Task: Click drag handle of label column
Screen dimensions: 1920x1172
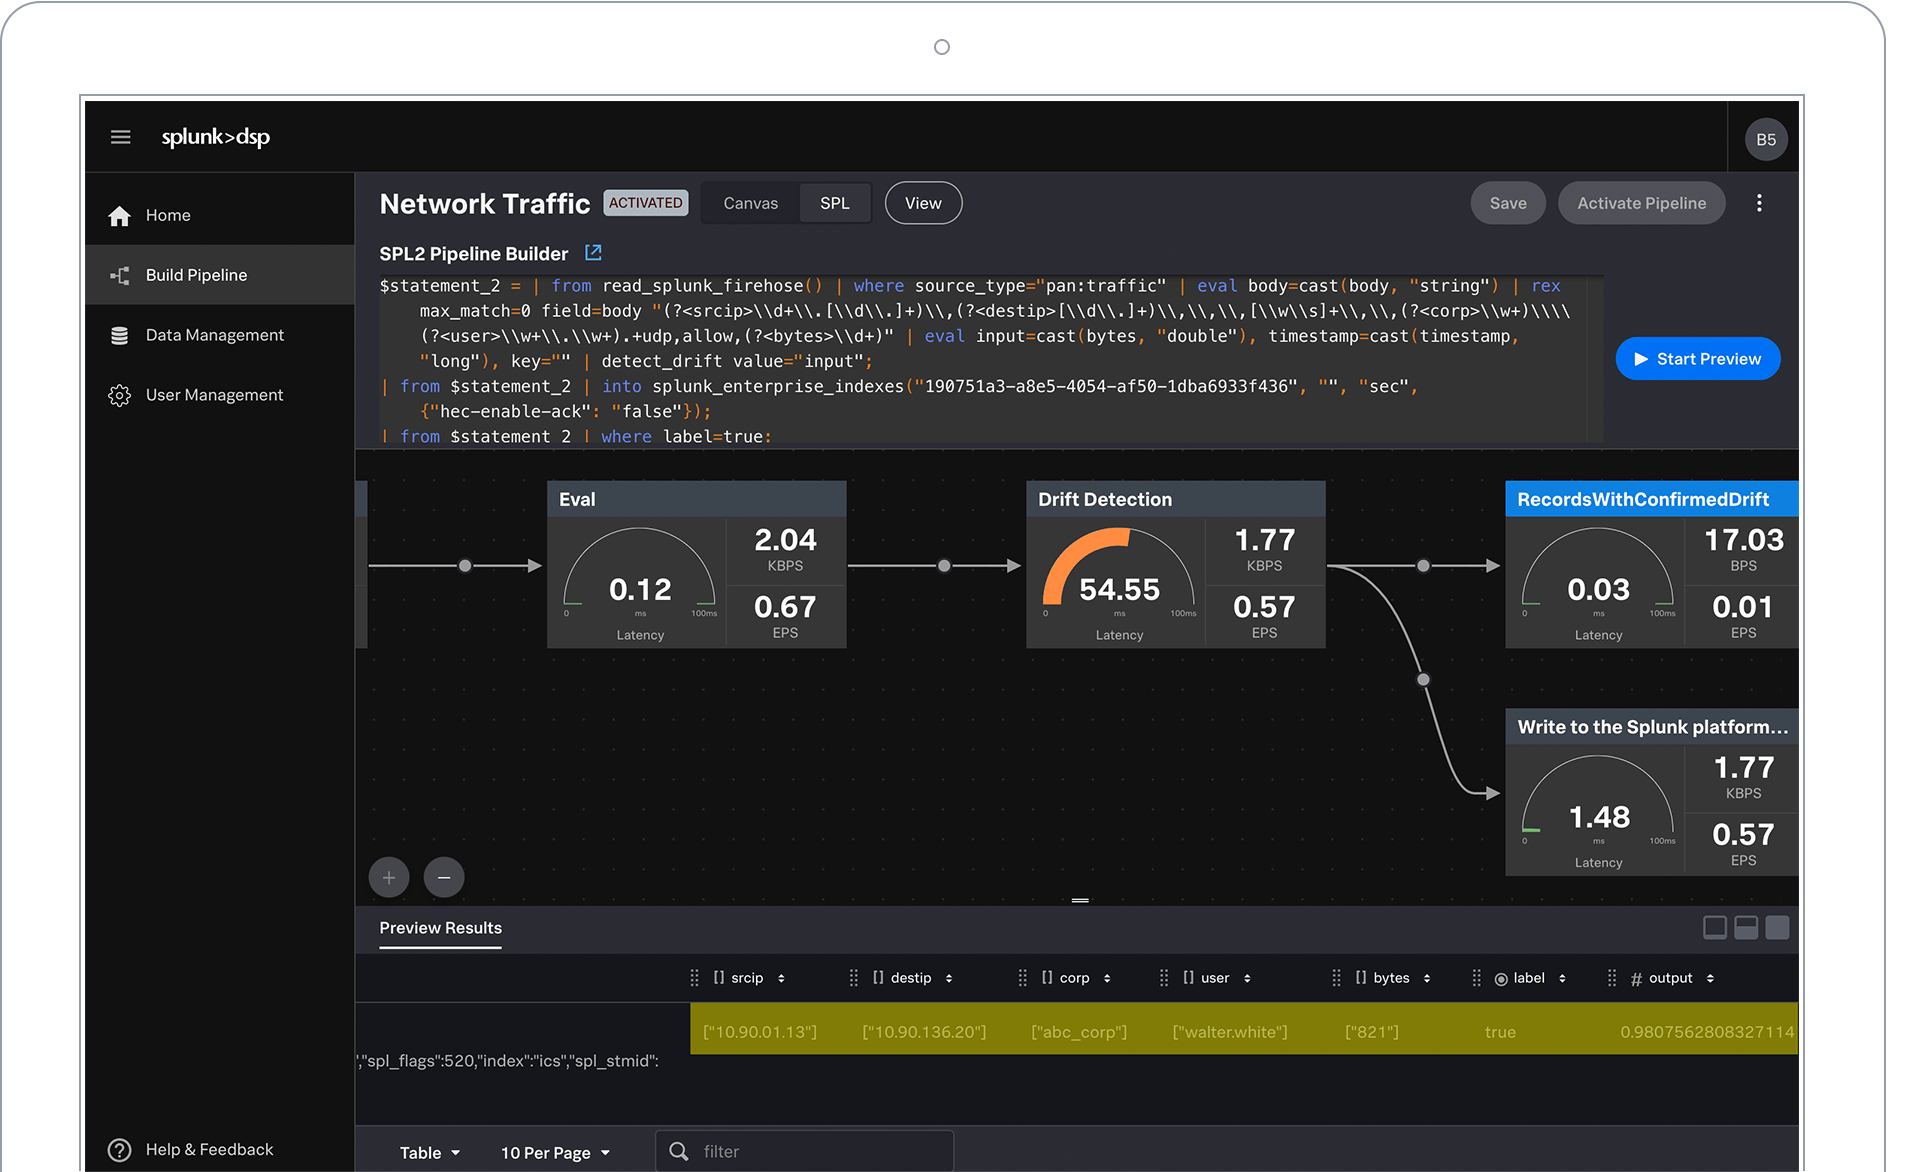Action: coord(1476,978)
